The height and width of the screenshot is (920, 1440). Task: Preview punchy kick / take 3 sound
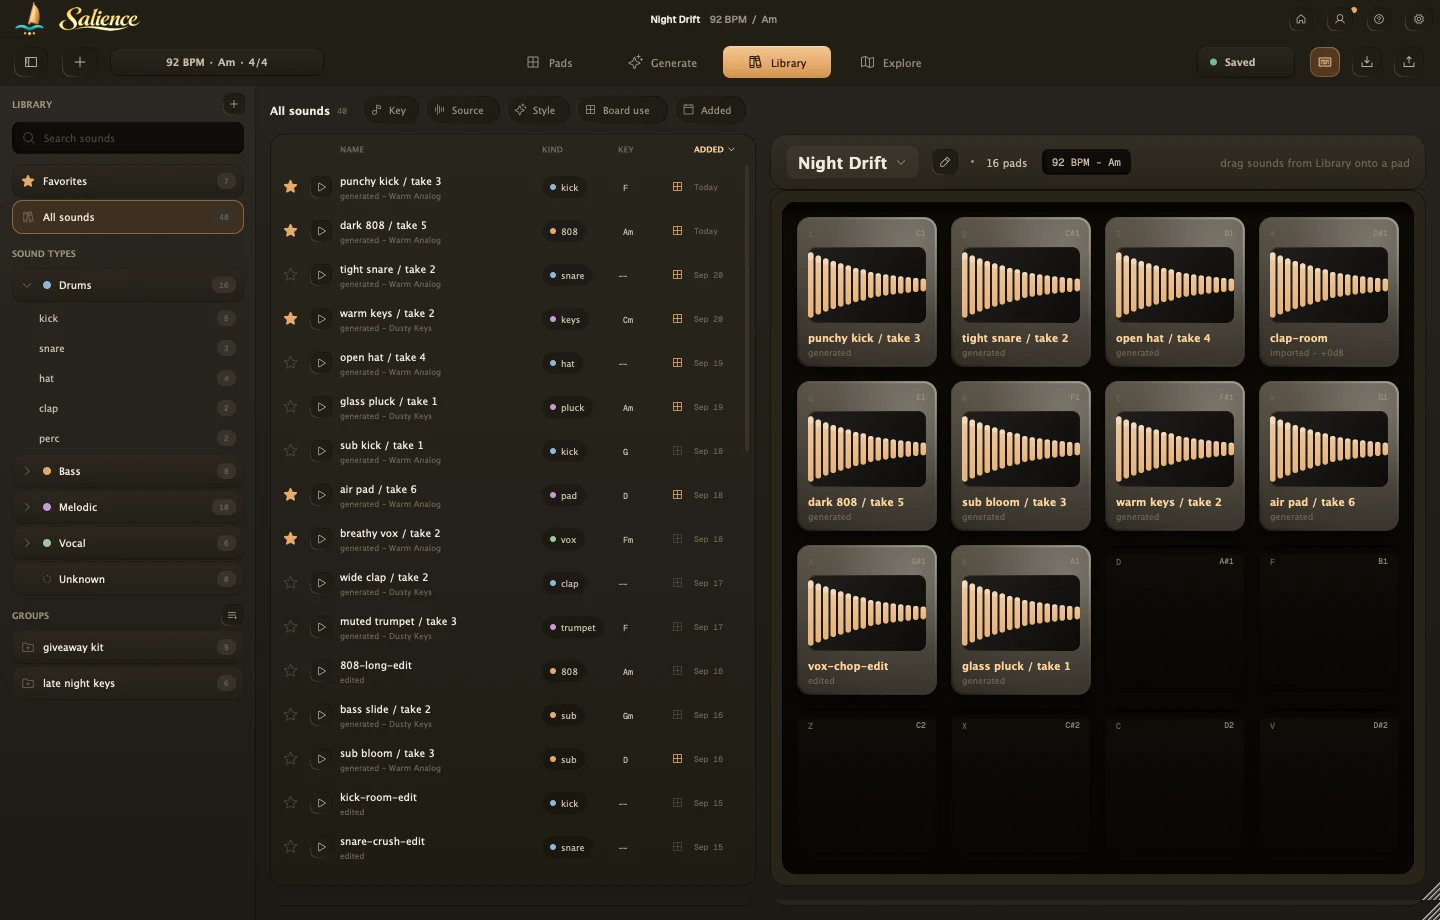(321, 187)
